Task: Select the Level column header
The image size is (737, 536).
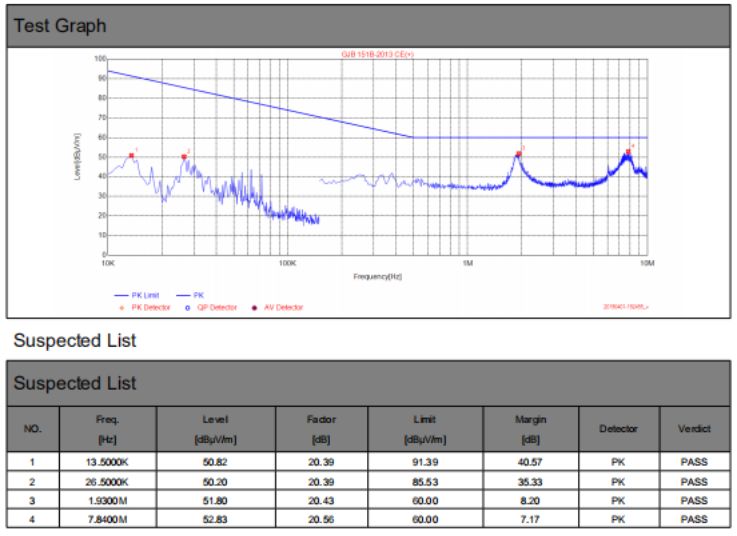Action: (x=215, y=429)
